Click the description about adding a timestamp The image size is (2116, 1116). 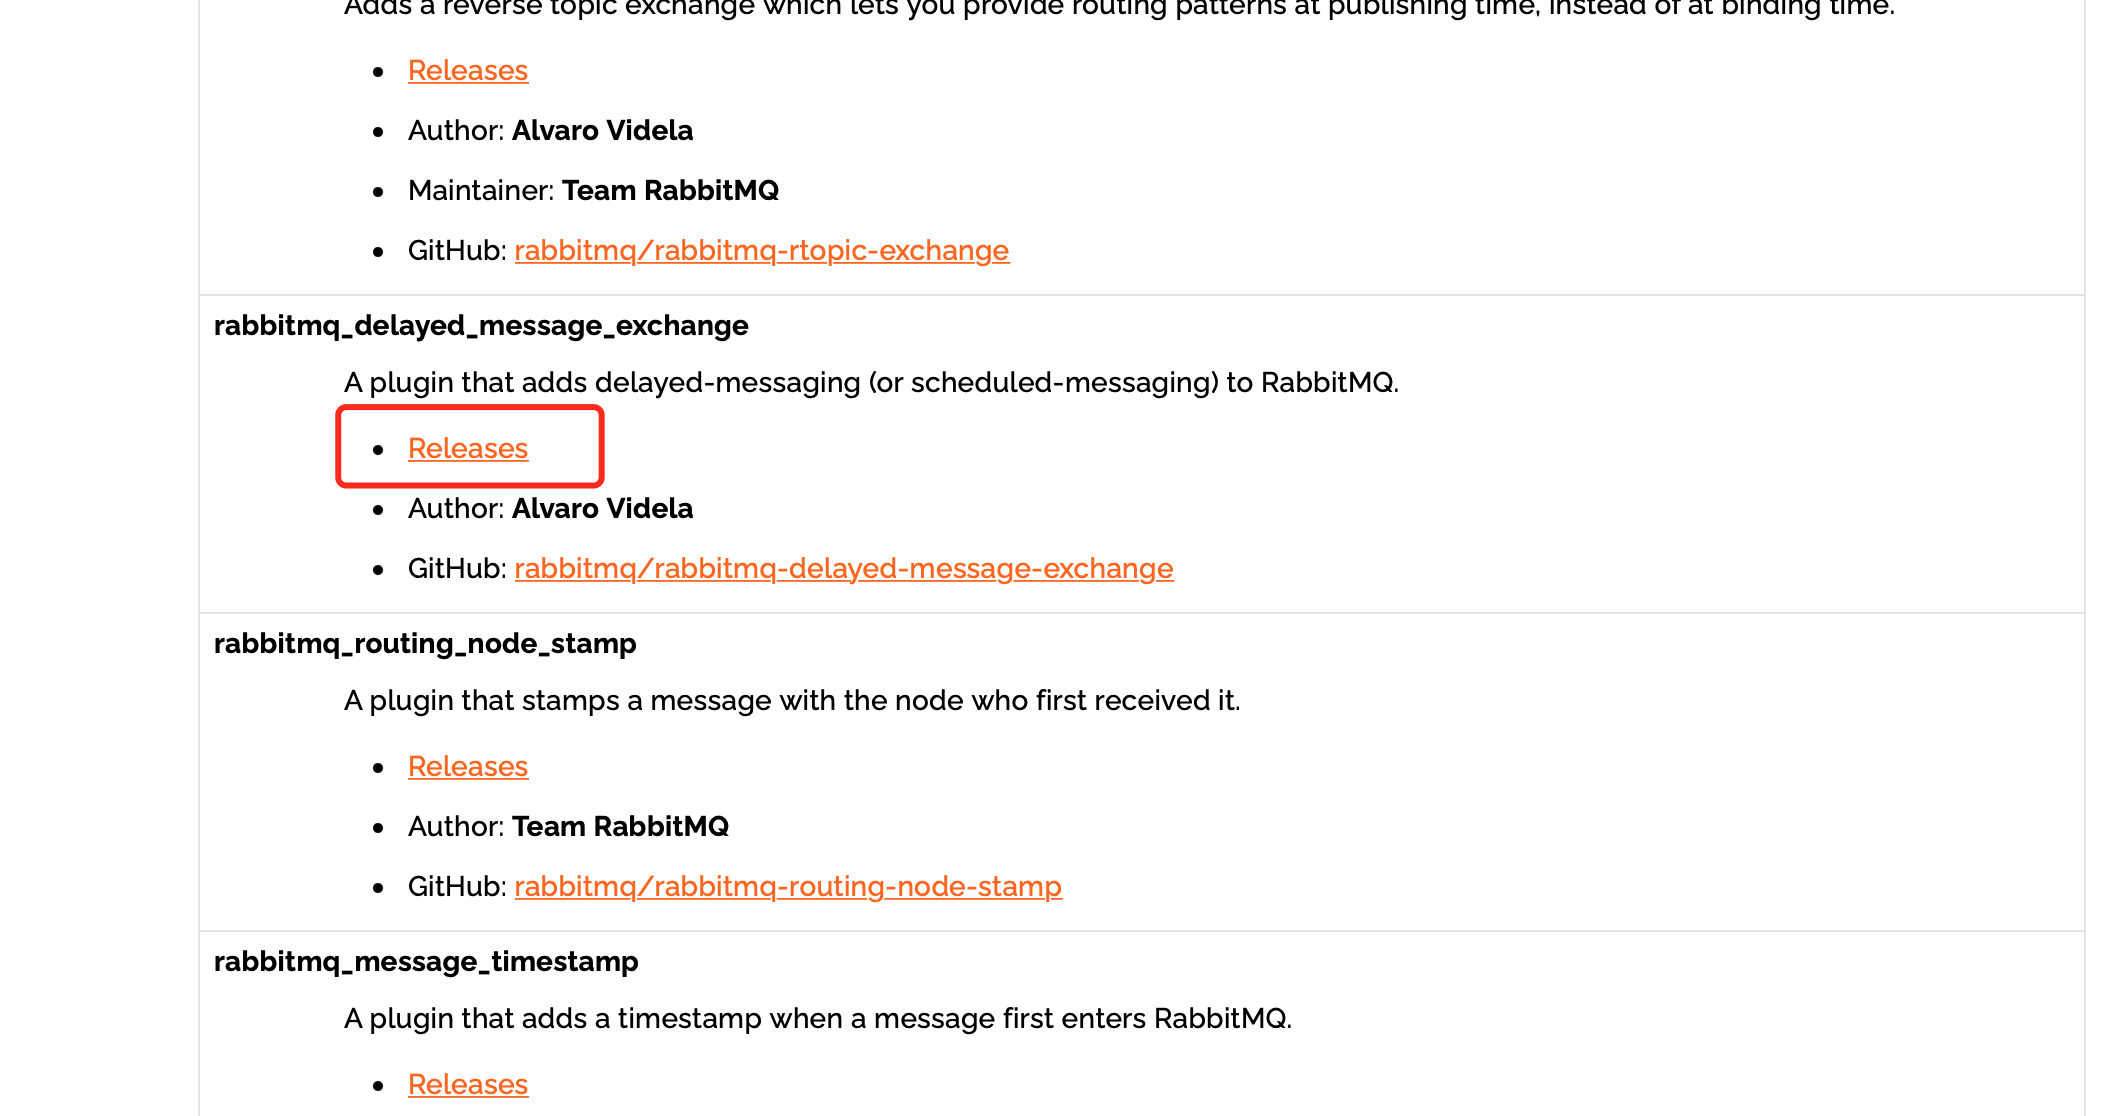click(818, 1019)
